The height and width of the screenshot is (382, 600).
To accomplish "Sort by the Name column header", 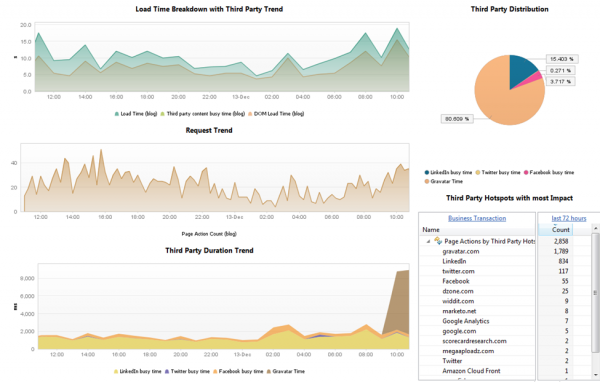I will pyautogui.click(x=431, y=230).
